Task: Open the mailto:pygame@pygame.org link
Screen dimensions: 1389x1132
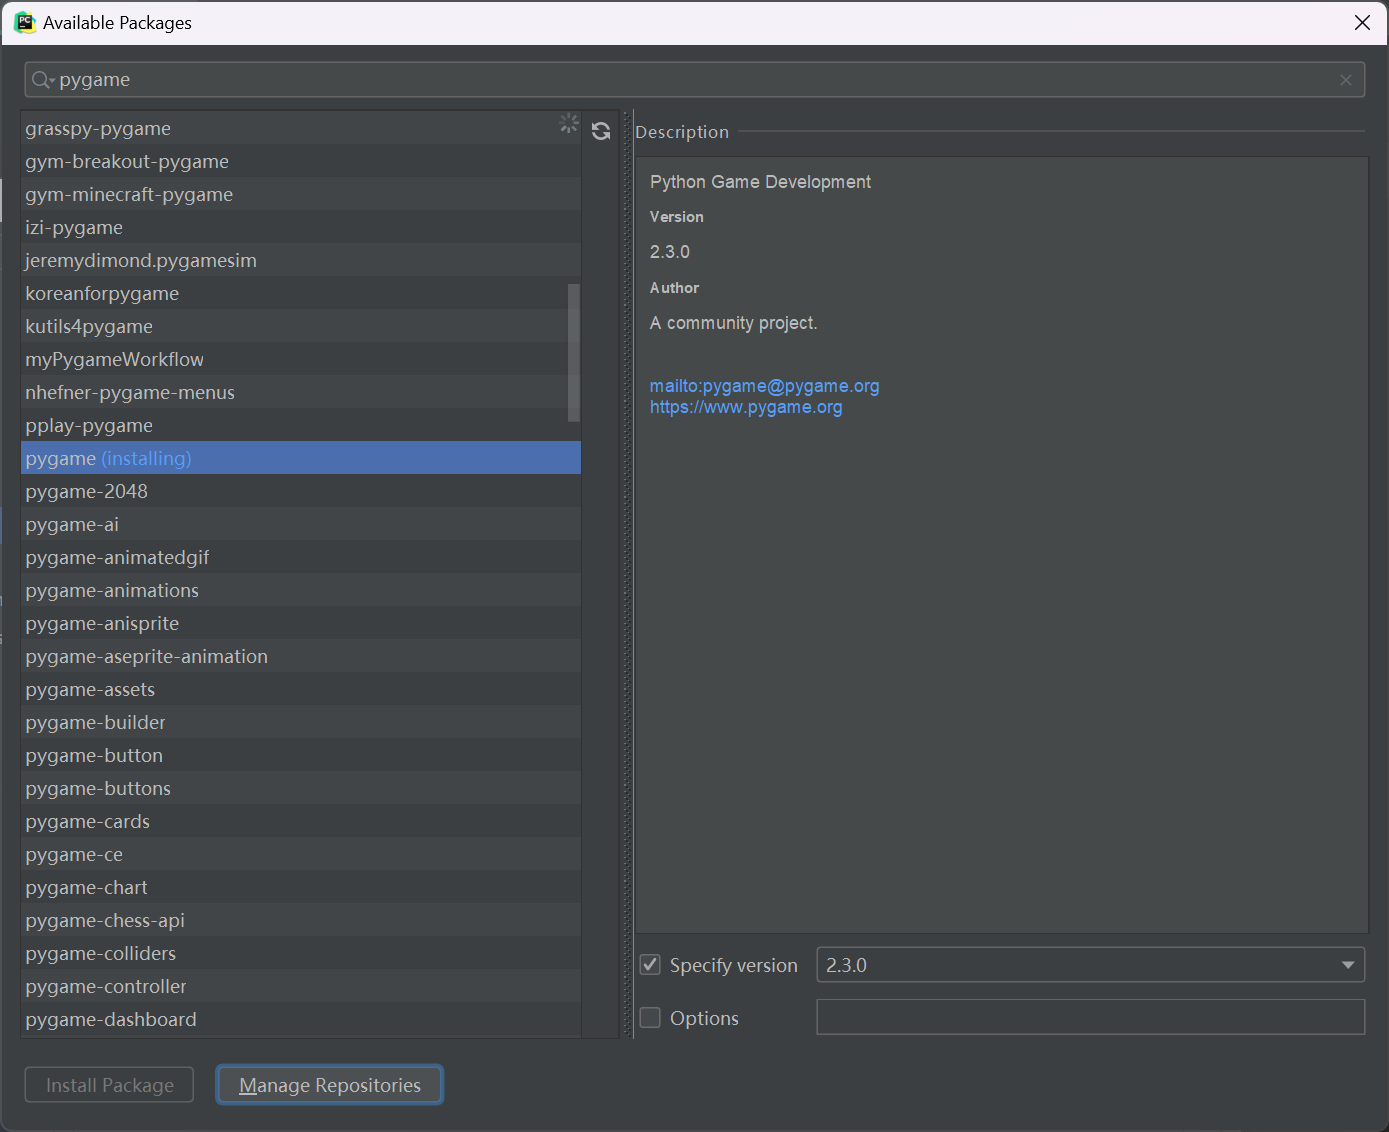Action: click(764, 386)
